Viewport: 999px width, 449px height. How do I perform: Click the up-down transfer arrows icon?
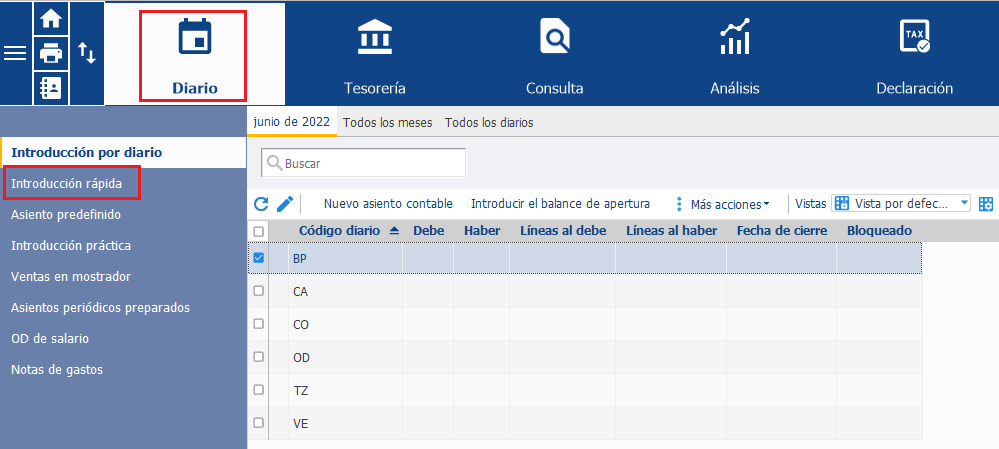click(x=87, y=53)
